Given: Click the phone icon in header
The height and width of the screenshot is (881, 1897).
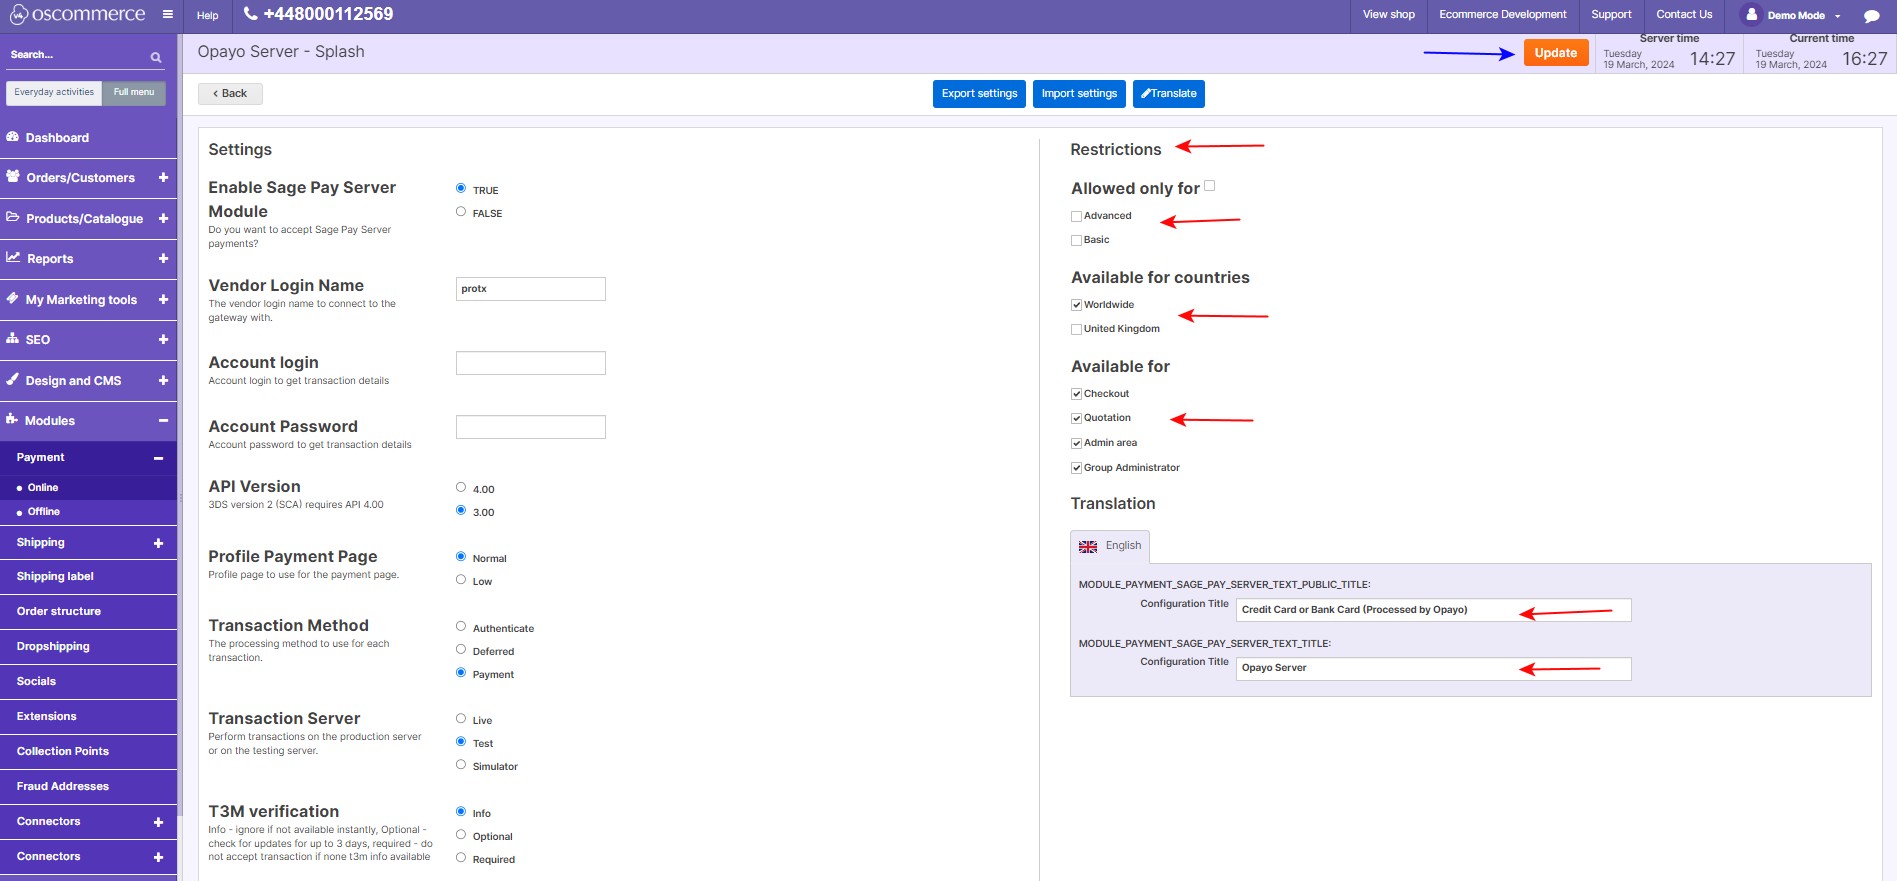Looking at the screenshot, I should tap(251, 14).
